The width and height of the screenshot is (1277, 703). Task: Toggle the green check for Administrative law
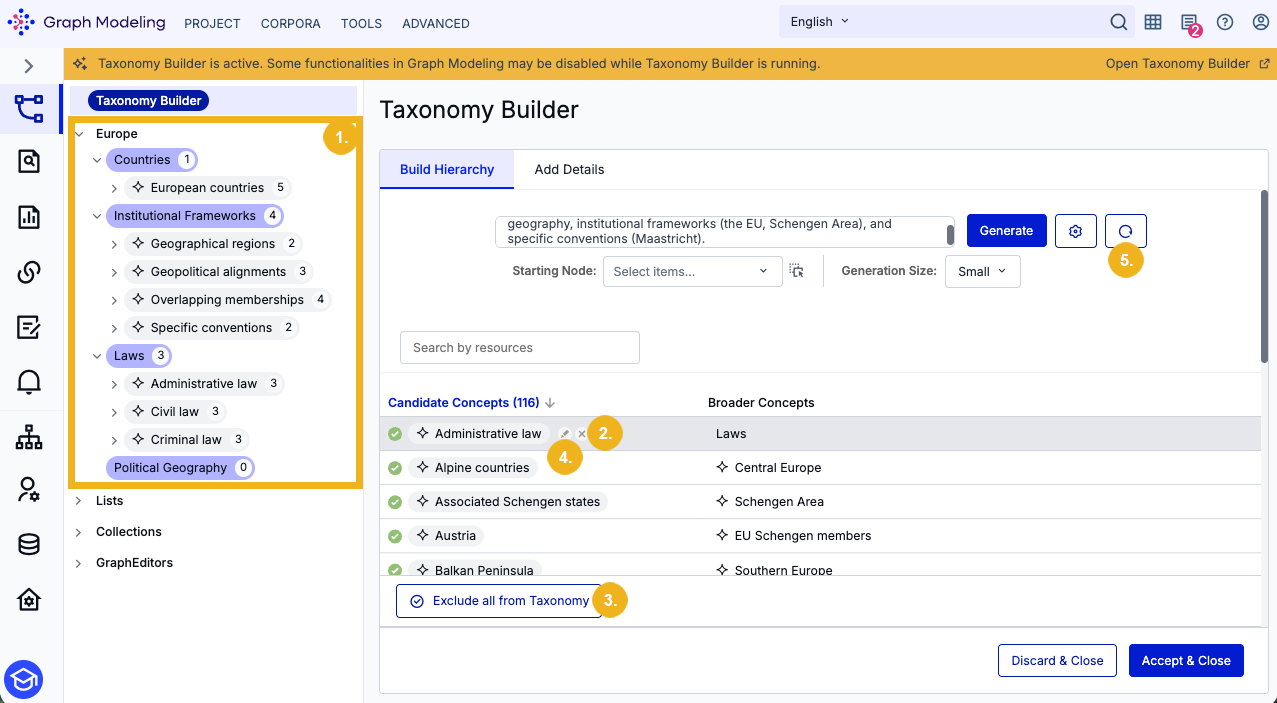[x=395, y=434]
